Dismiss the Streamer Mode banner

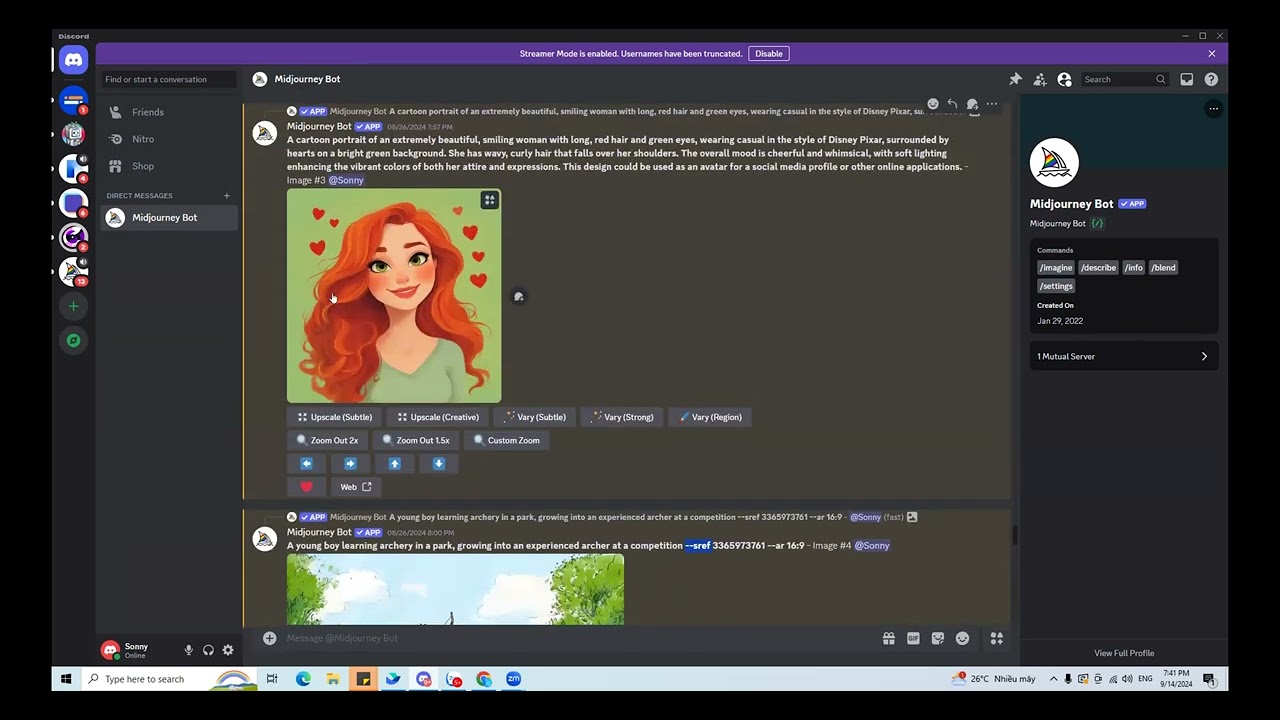[x=1211, y=53]
